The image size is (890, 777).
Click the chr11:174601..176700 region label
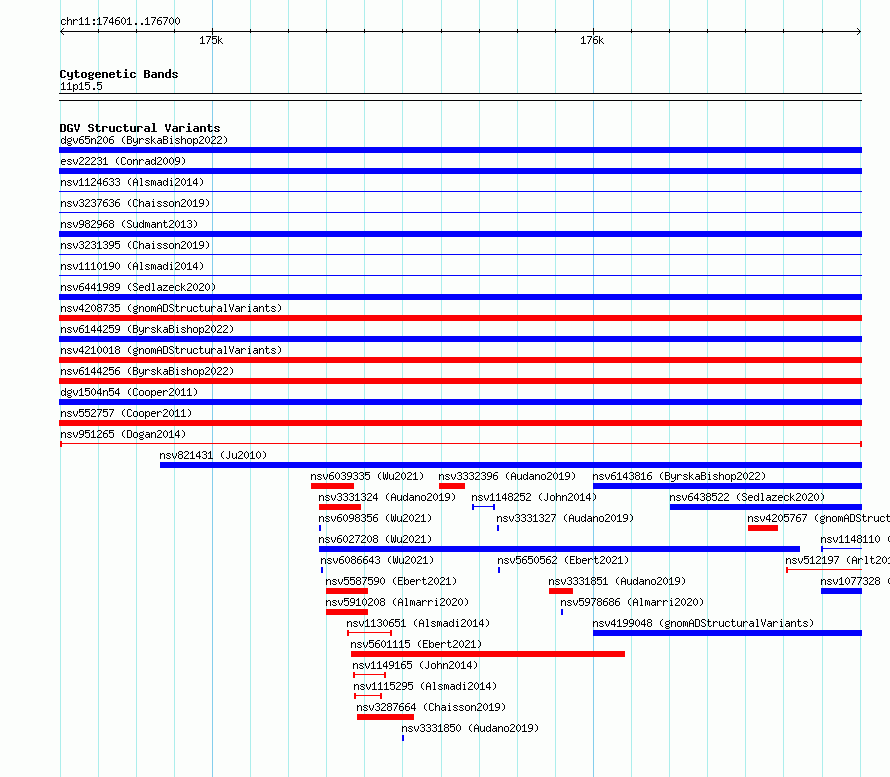(120, 21)
